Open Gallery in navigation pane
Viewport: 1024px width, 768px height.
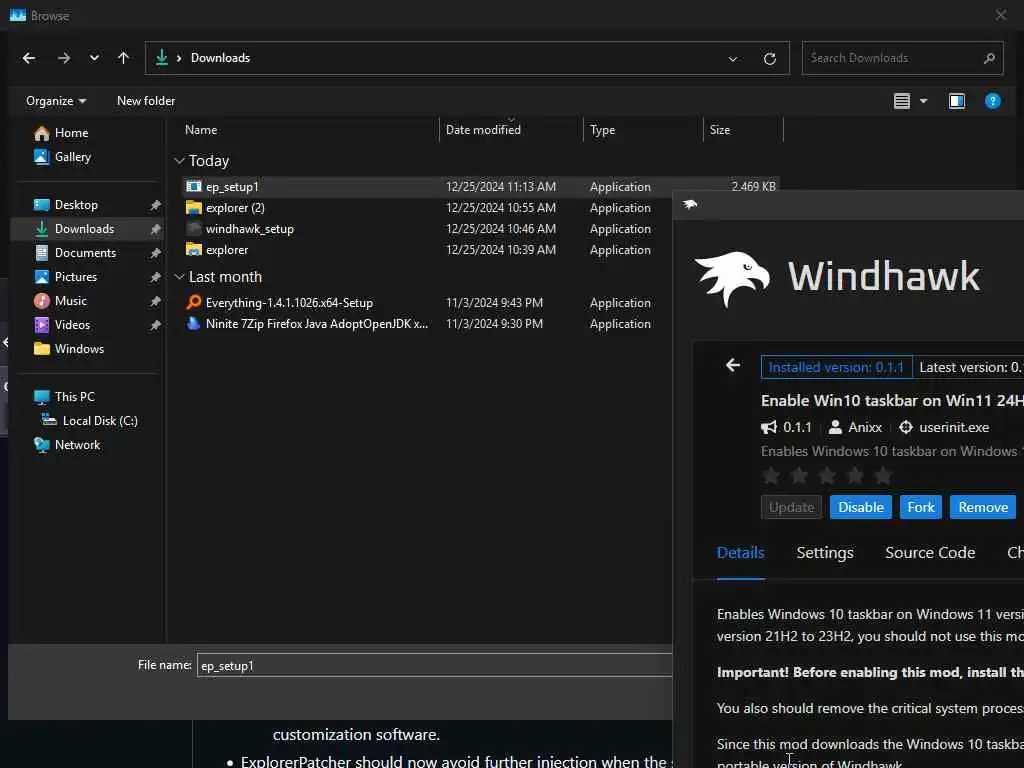click(72, 157)
